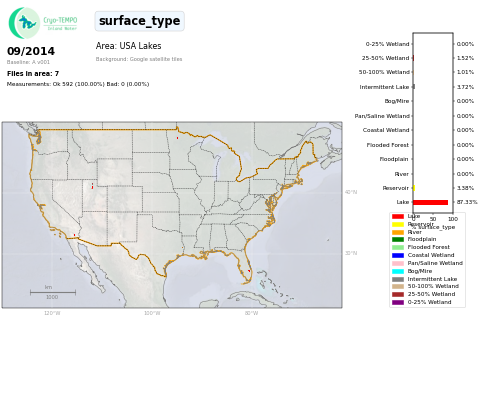Click the surface_type title badge
The width and height of the screenshot is (492, 410).
(x=139, y=21)
